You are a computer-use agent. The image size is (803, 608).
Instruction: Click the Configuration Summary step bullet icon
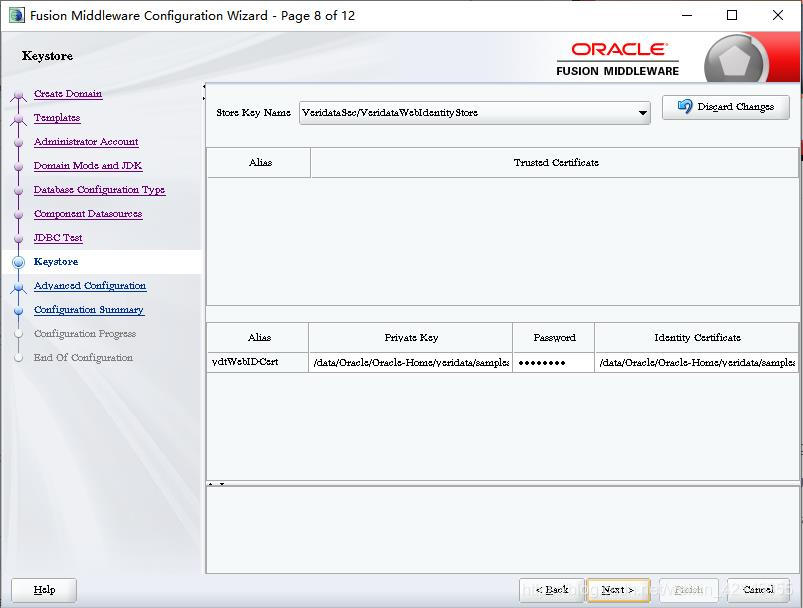(18, 310)
